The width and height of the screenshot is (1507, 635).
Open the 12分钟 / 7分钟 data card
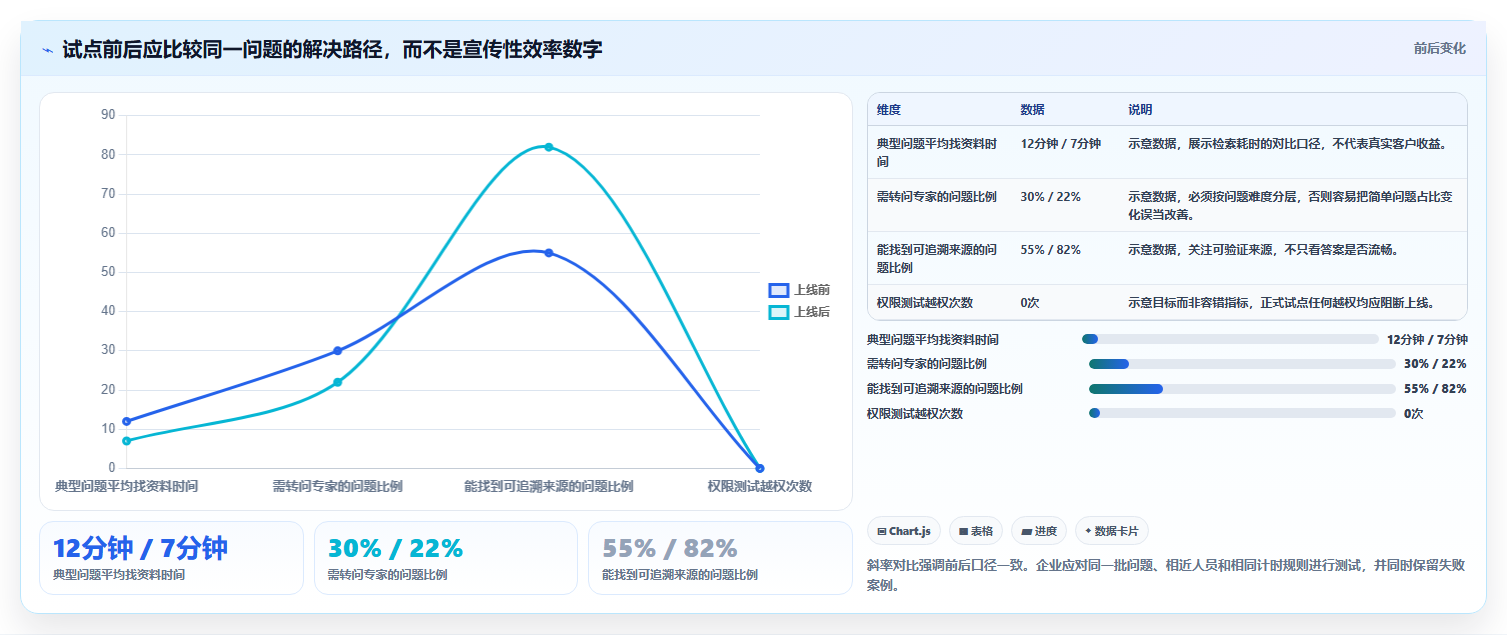coord(171,558)
